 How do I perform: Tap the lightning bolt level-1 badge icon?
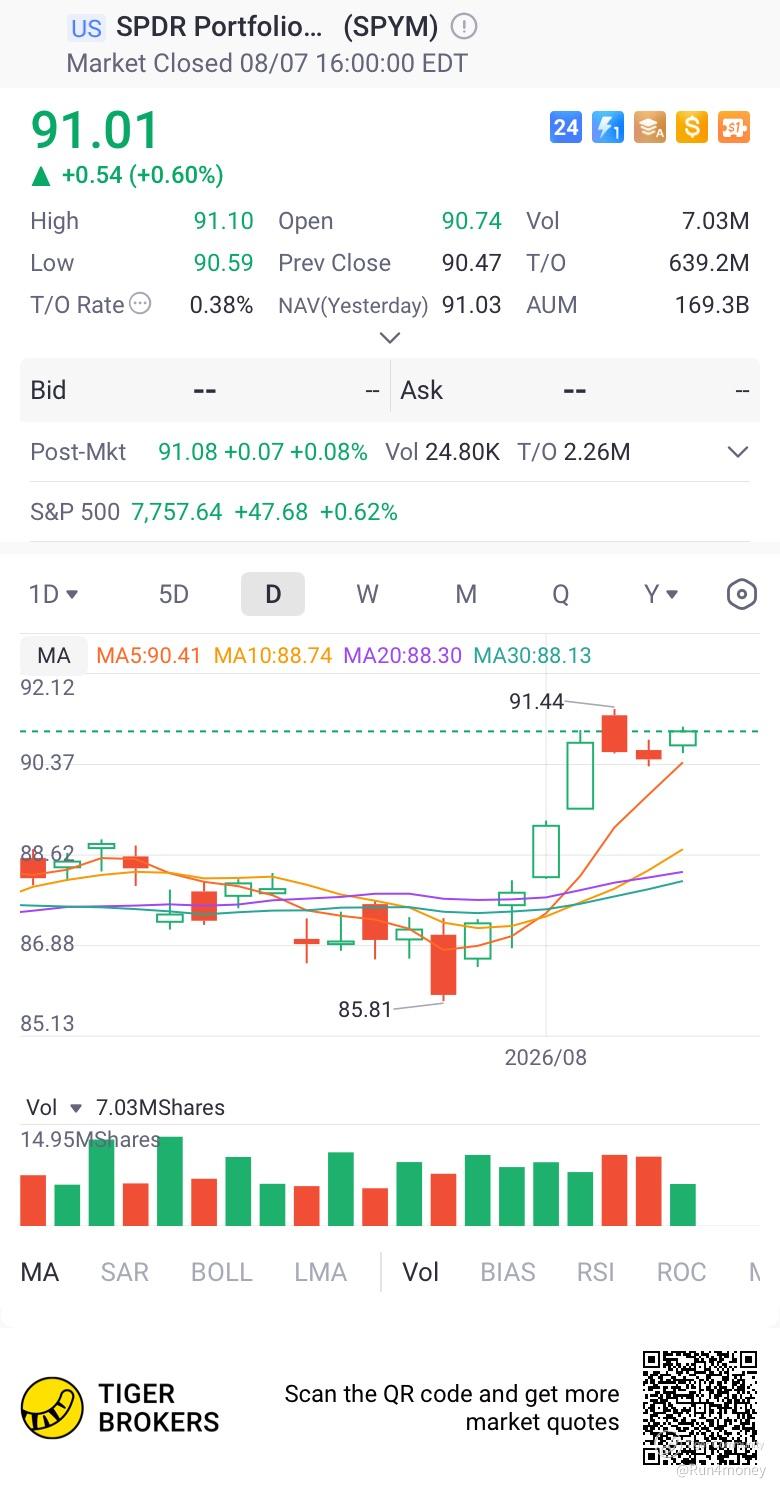tap(608, 127)
